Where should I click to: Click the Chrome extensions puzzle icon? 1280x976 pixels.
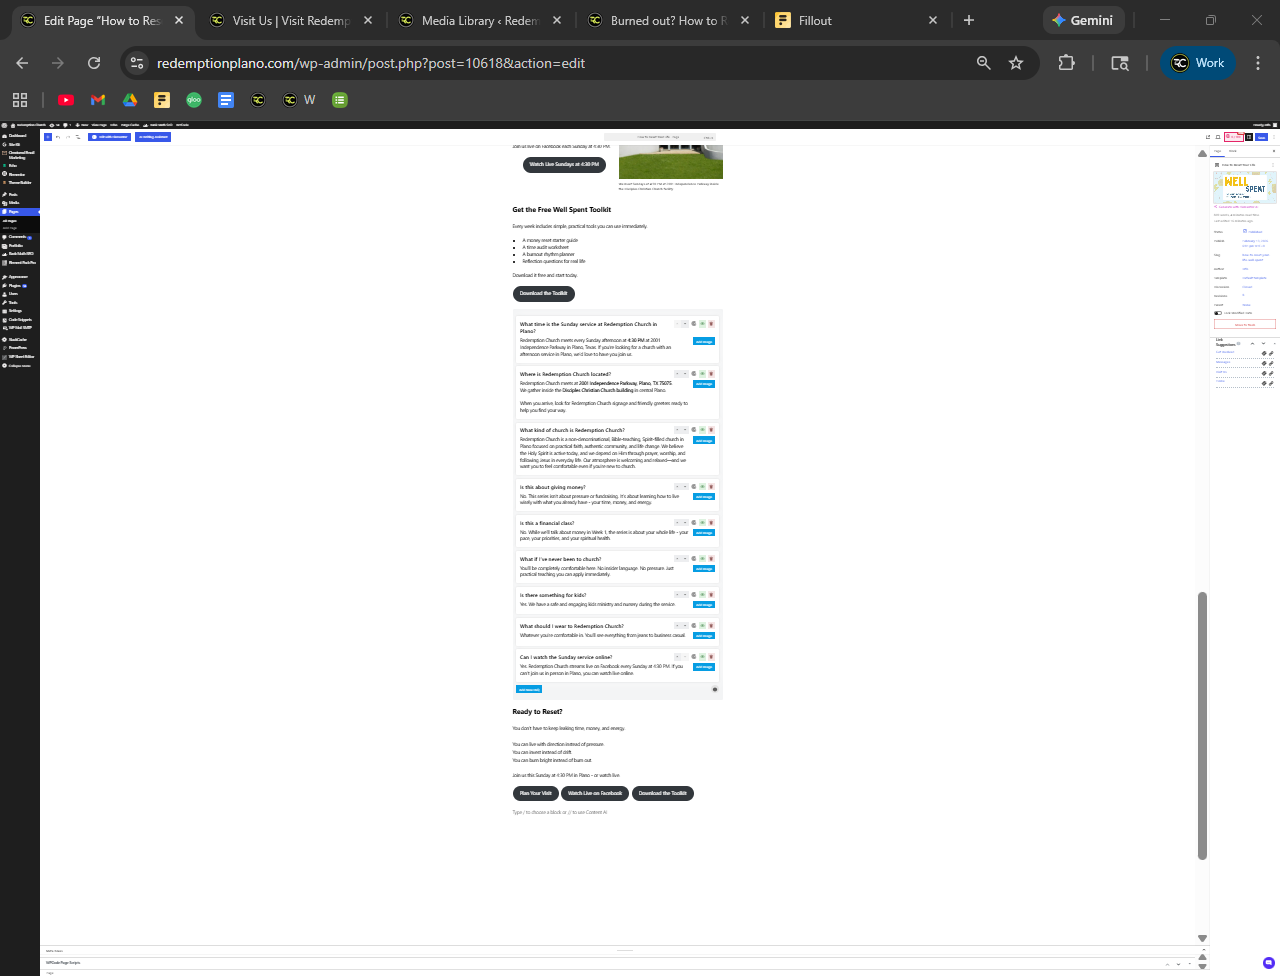point(1066,63)
